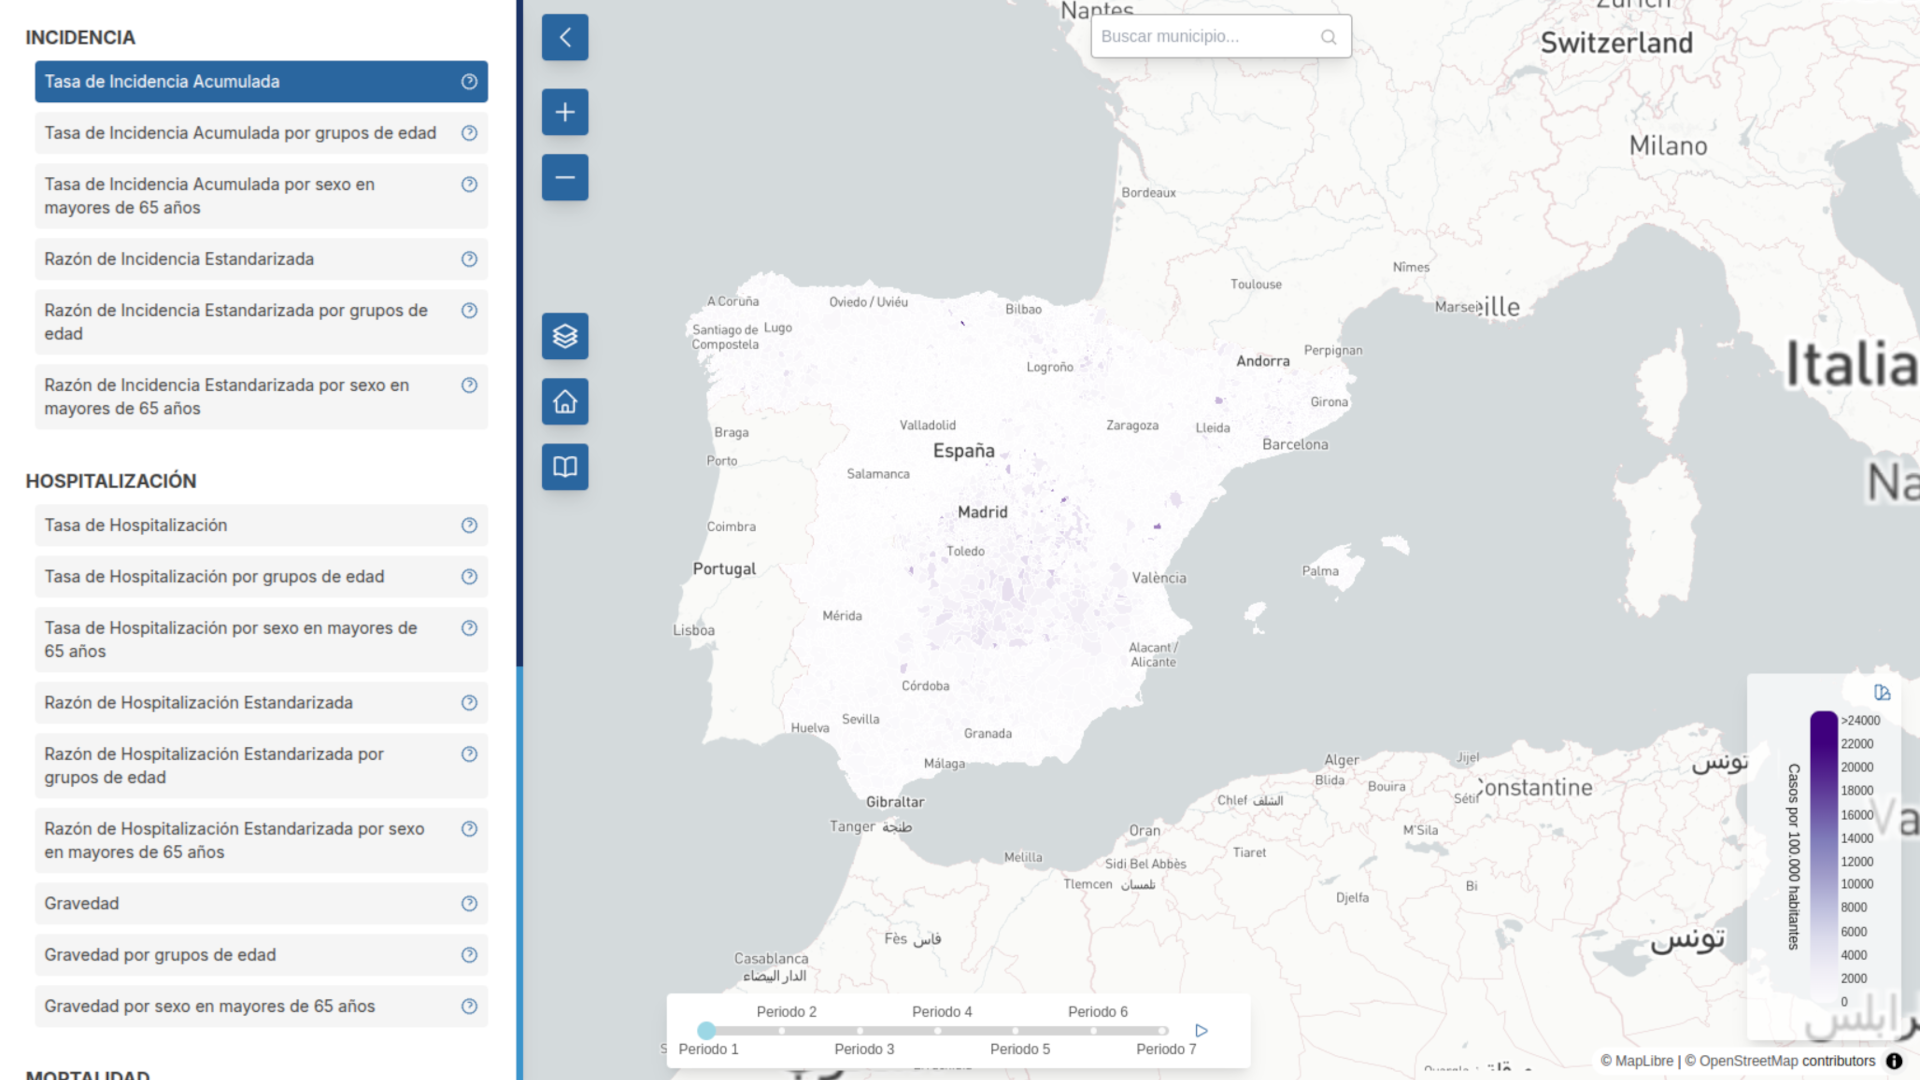Image resolution: width=1920 pixels, height=1080 pixels.
Task: Select Razón de Incidencia Estandarizada por sexo
Action: coord(261,397)
